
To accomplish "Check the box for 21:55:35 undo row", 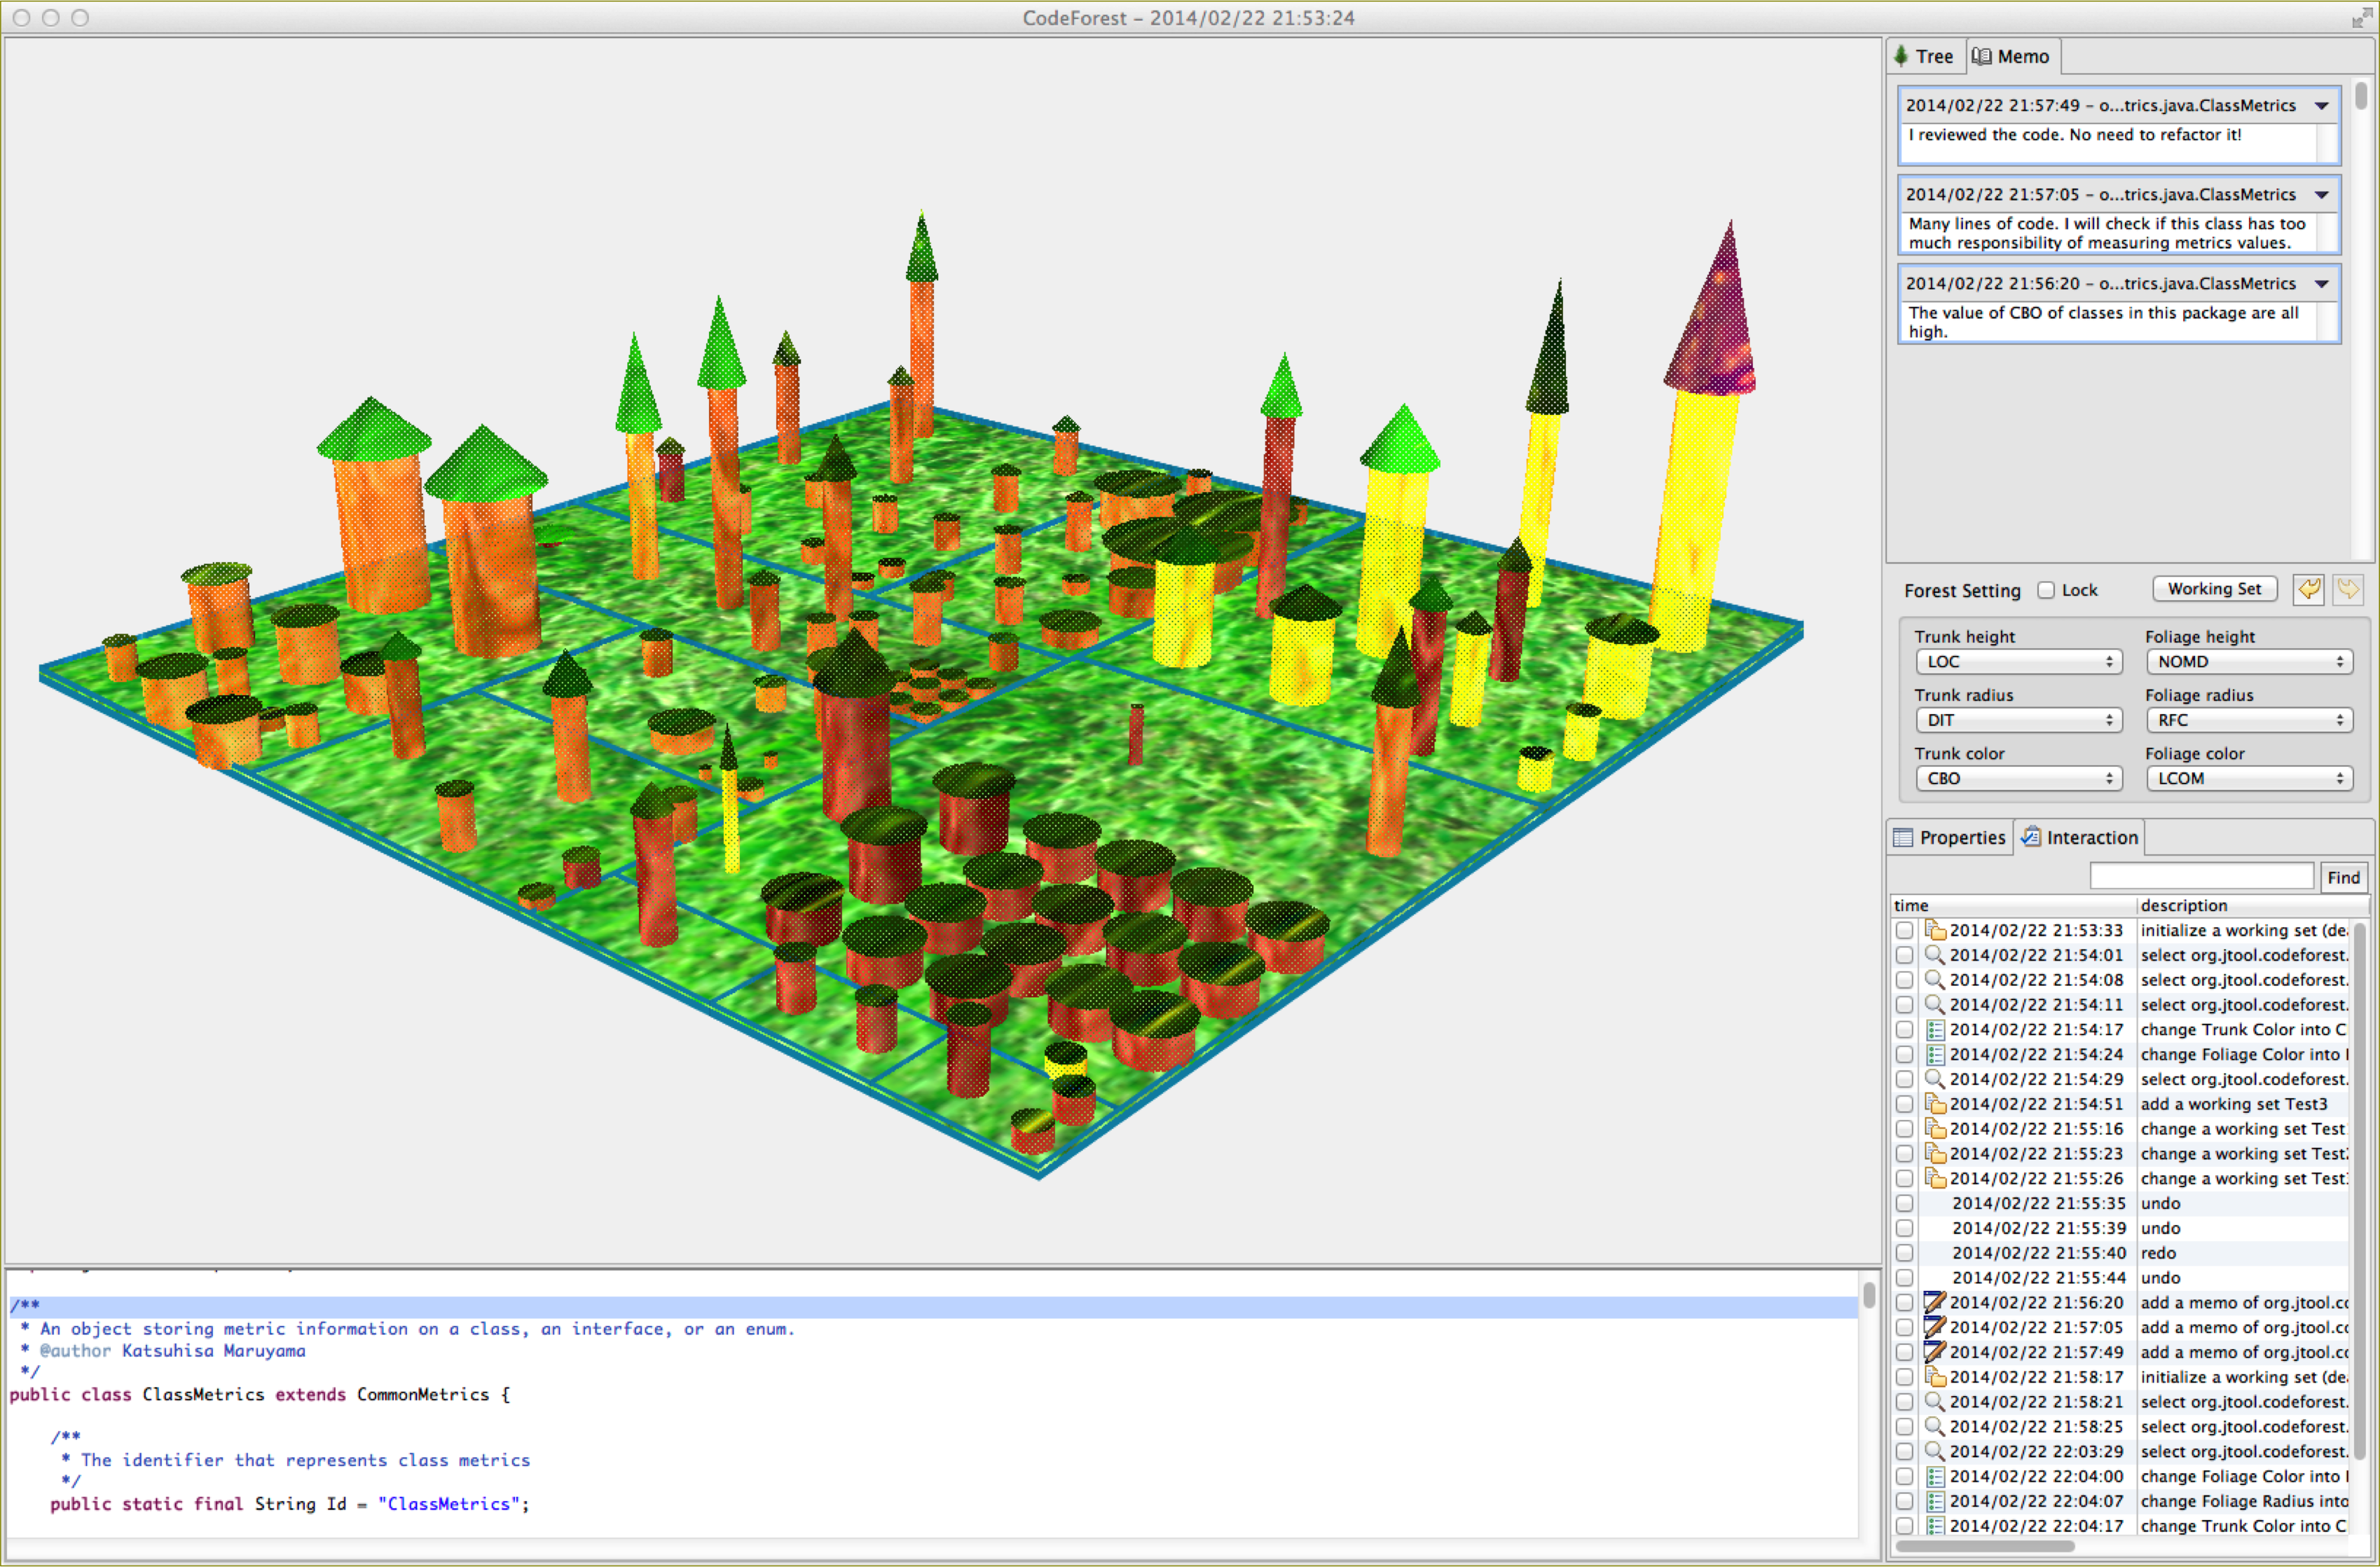I will coord(1904,1203).
